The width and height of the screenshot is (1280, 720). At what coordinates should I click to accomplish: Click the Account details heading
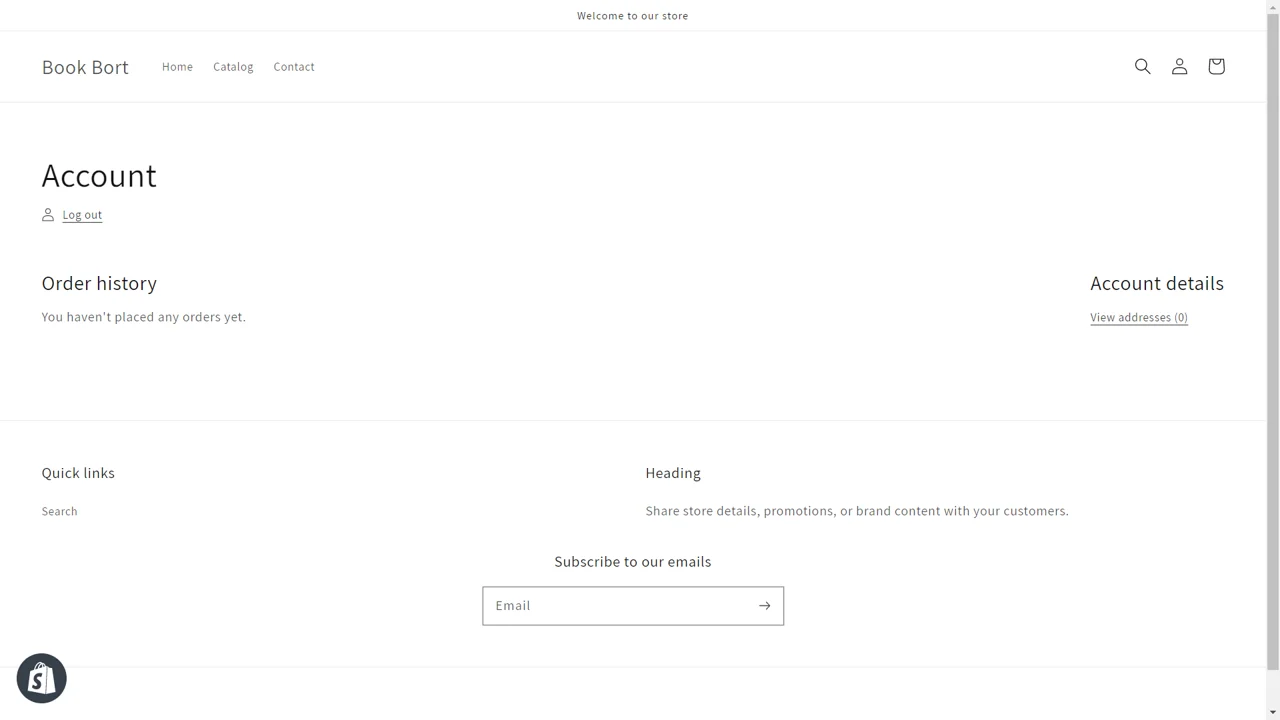pos(1156,283)
